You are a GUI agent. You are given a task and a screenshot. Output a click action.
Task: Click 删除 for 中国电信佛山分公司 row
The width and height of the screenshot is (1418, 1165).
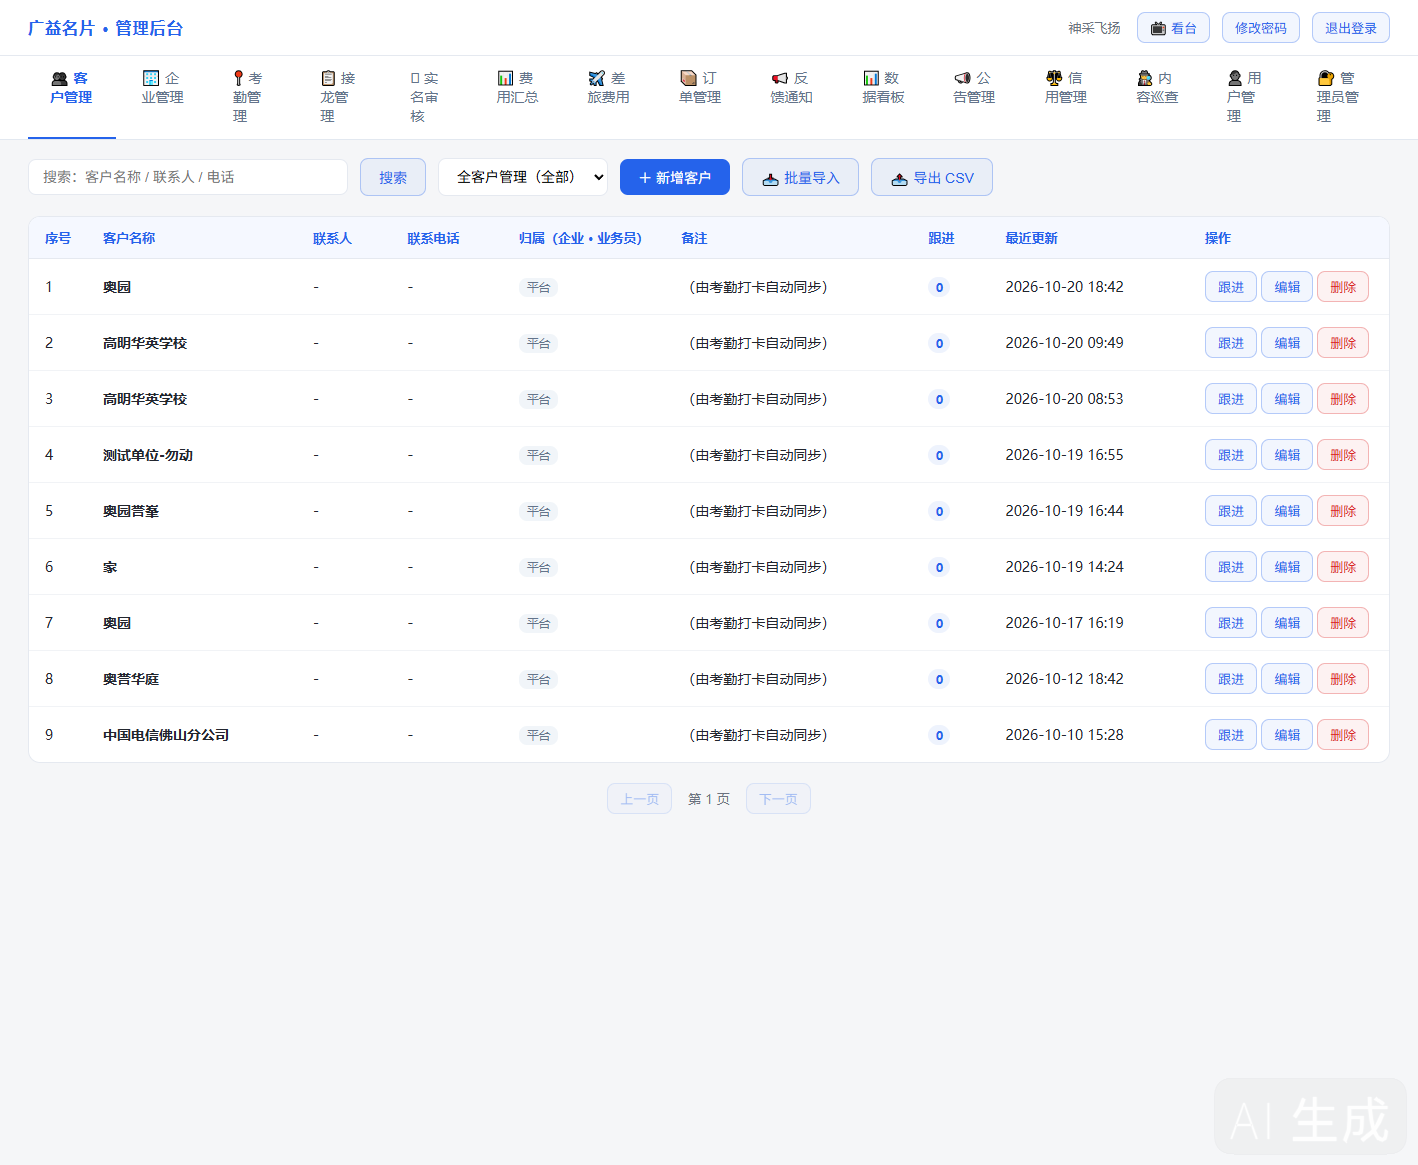[1343, 735]
